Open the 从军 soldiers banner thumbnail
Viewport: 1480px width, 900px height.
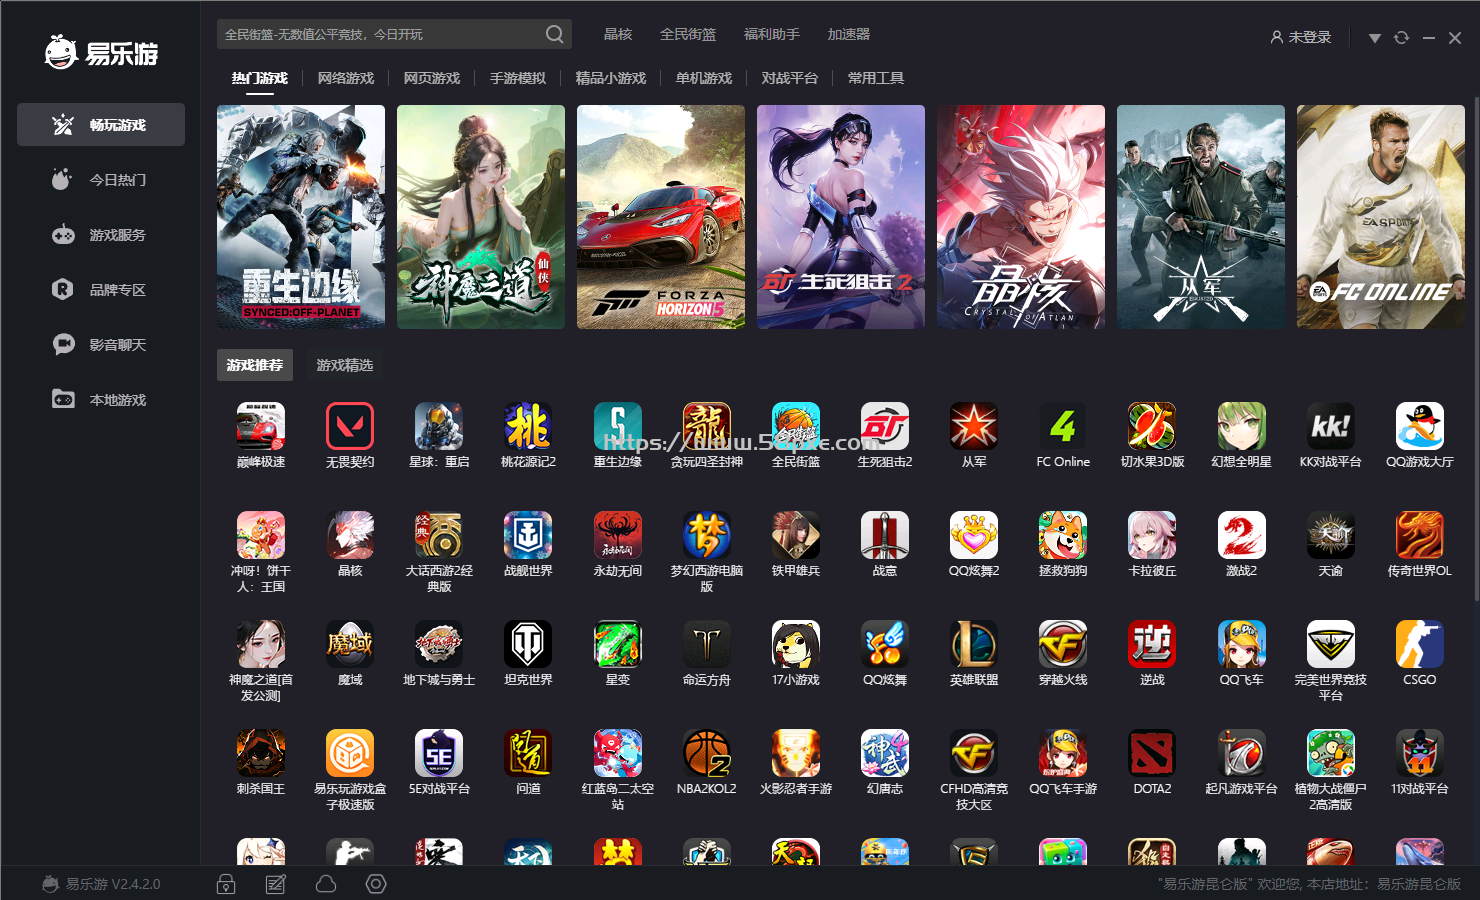pos(1201,217)
